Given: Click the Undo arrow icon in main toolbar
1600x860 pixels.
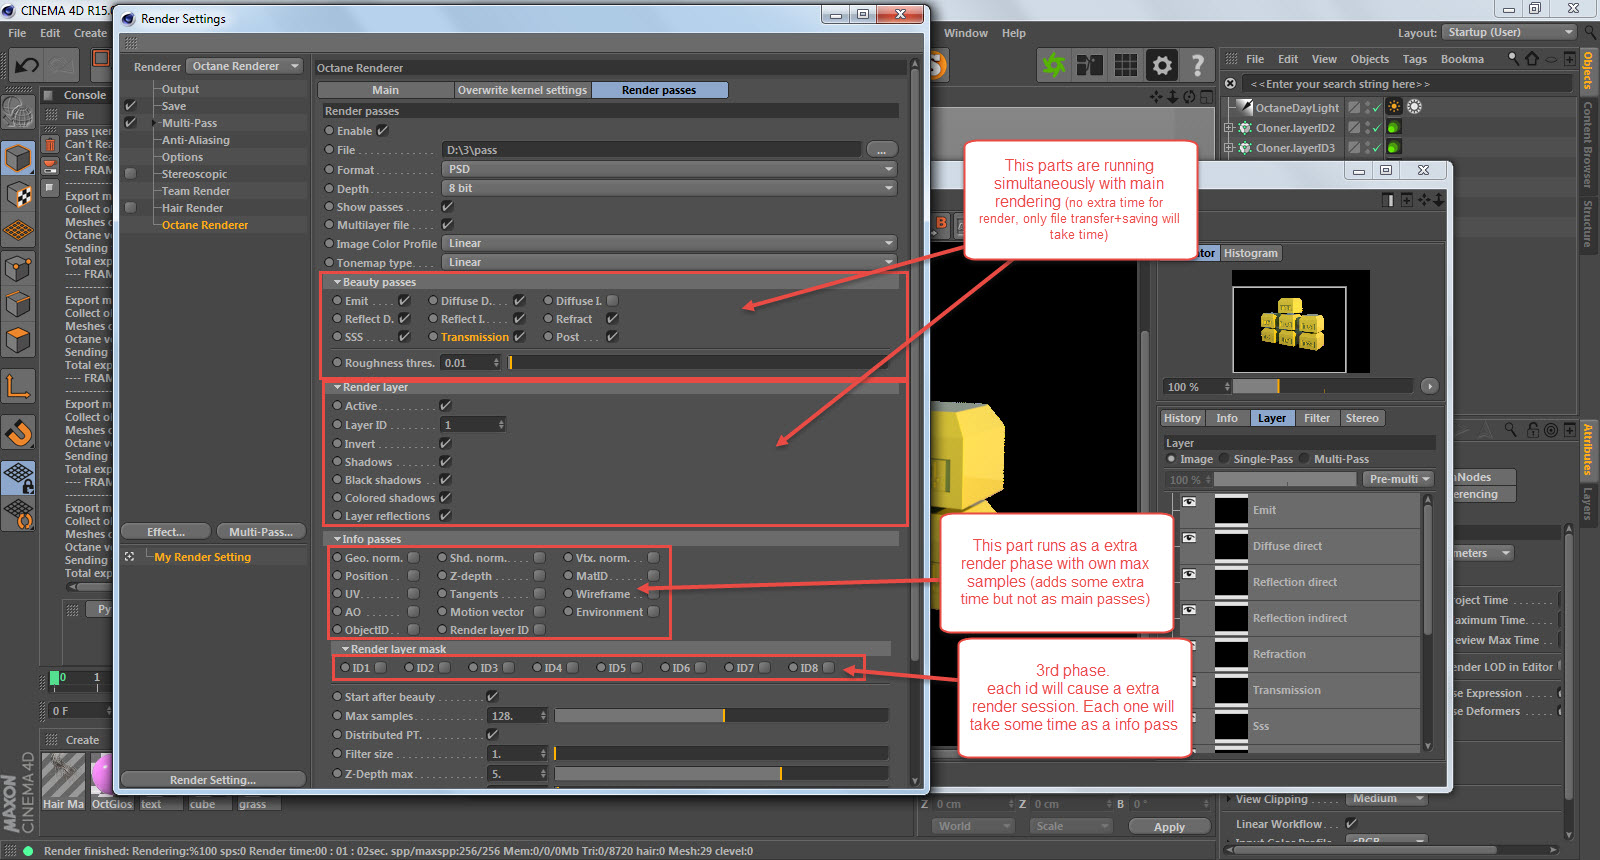Looking at the screenshot, I should 26,66.
